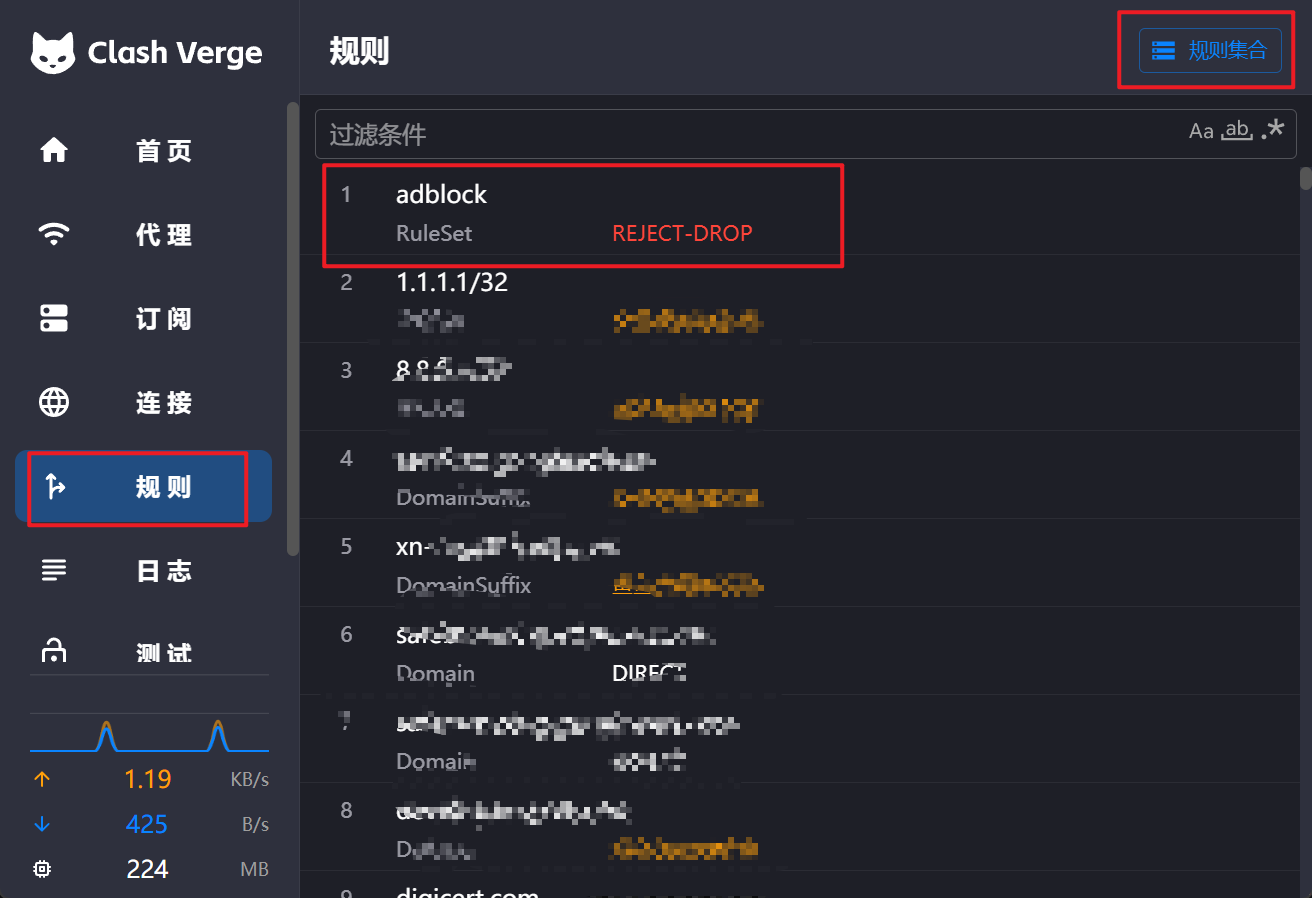Screen dimensions: 1312x898
Task: Click the subscription server icon in sidebar
Action: (x=54, y=319)
